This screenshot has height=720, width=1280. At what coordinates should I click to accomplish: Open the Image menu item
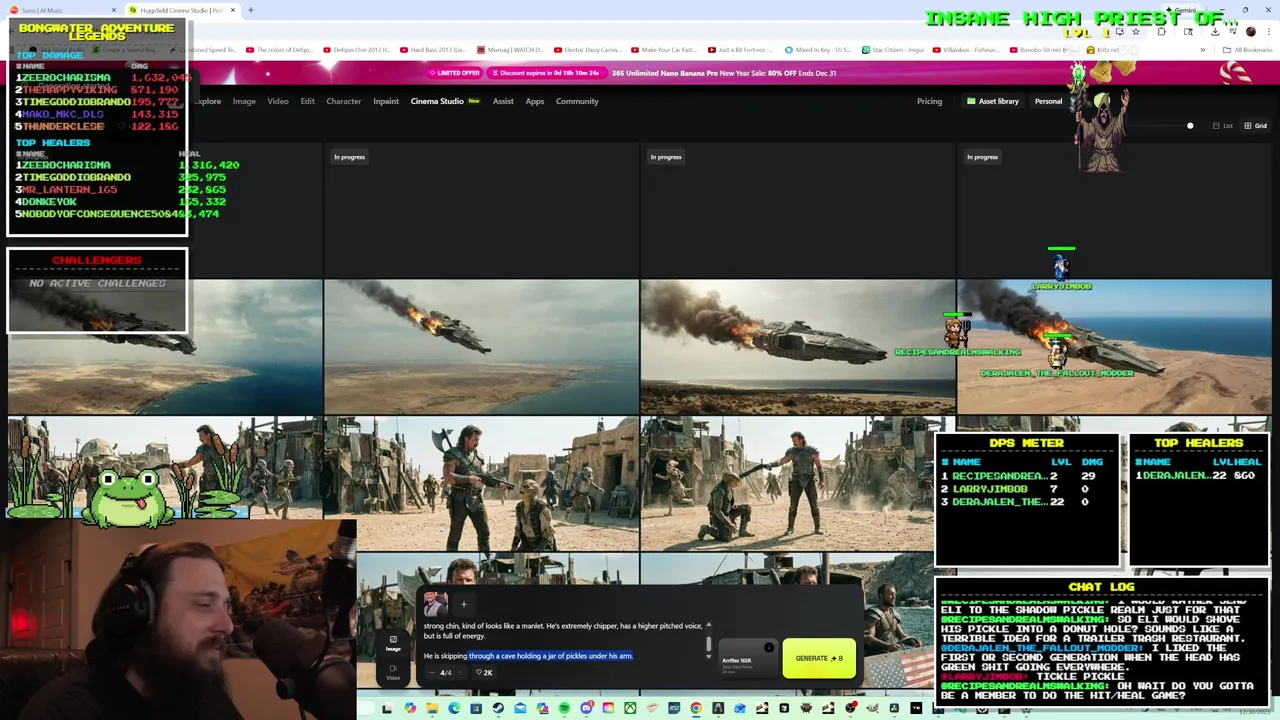coord(244,101)
